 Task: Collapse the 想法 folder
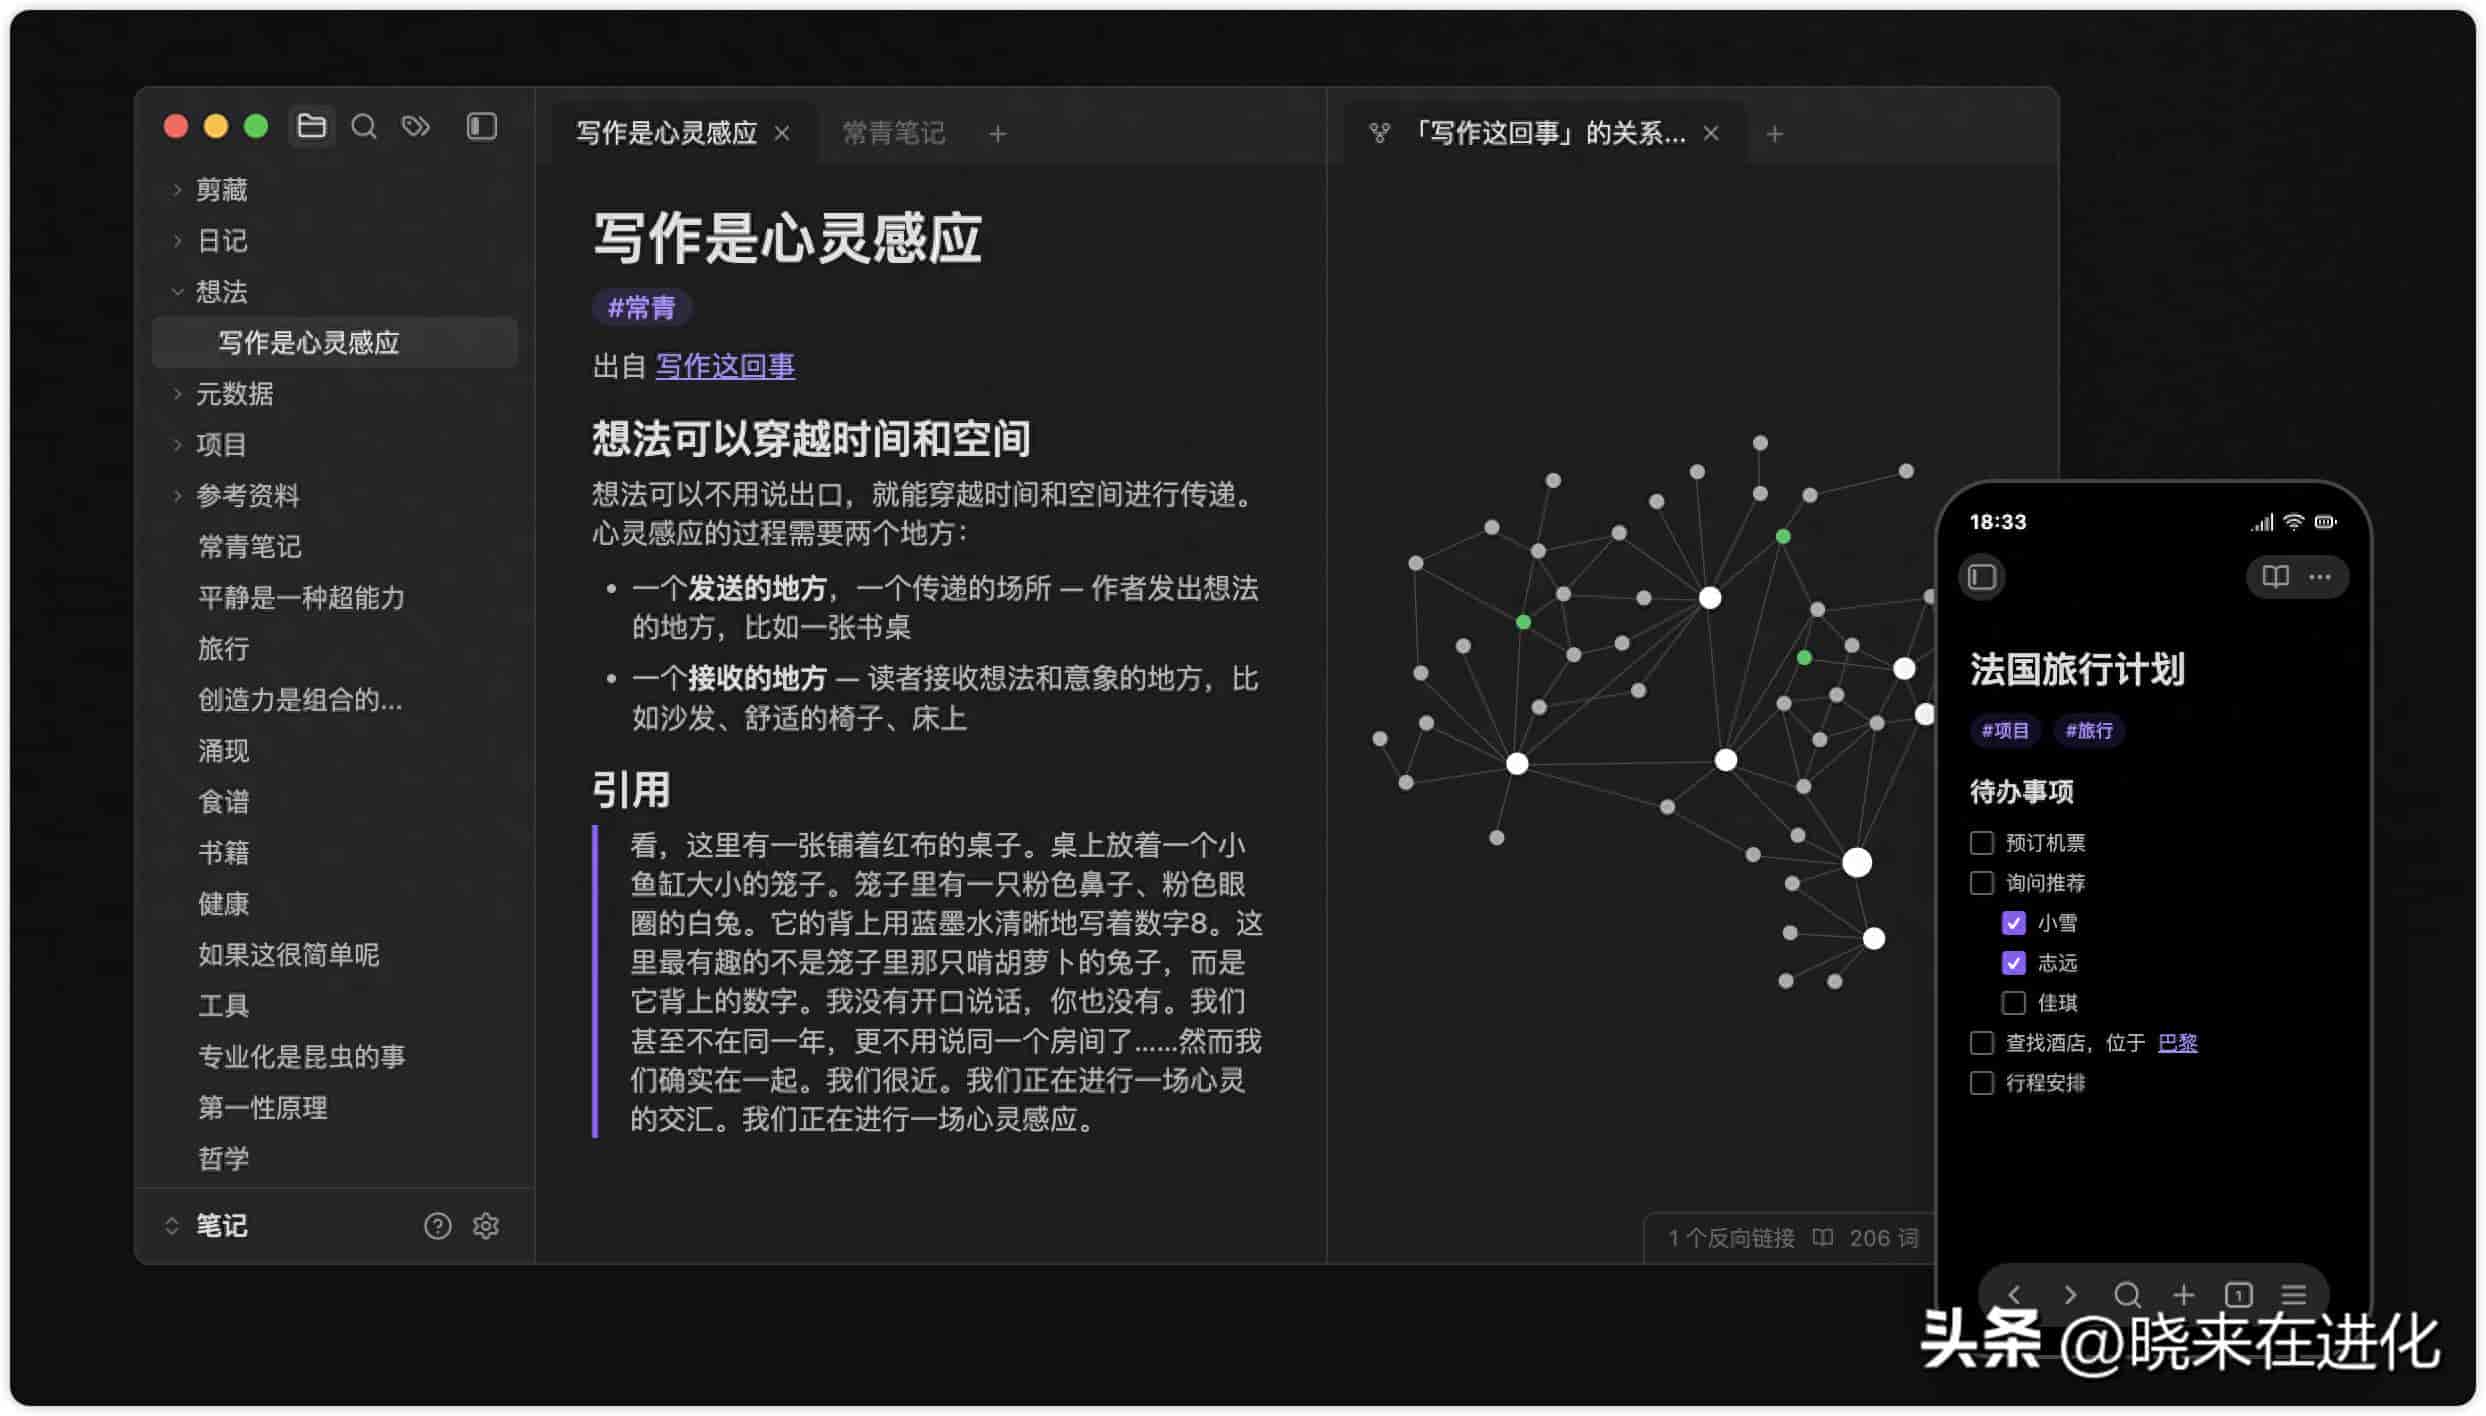[177, 291]
